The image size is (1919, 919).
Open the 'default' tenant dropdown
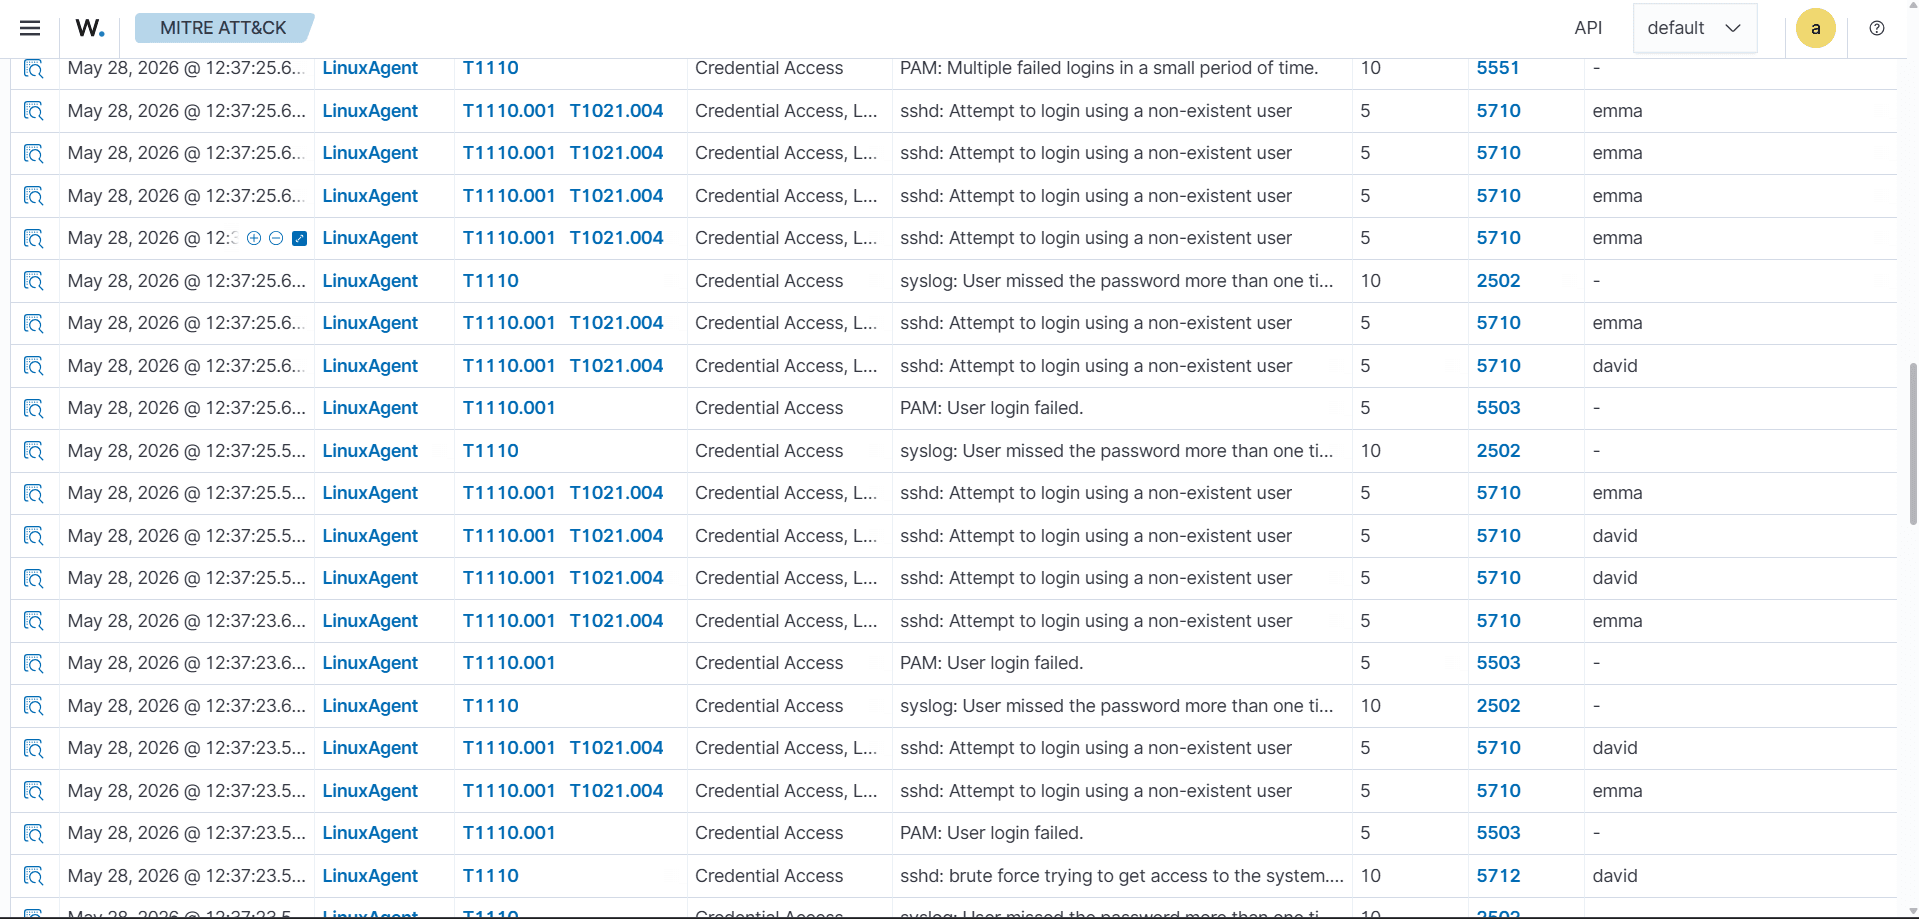[1695, 28]
